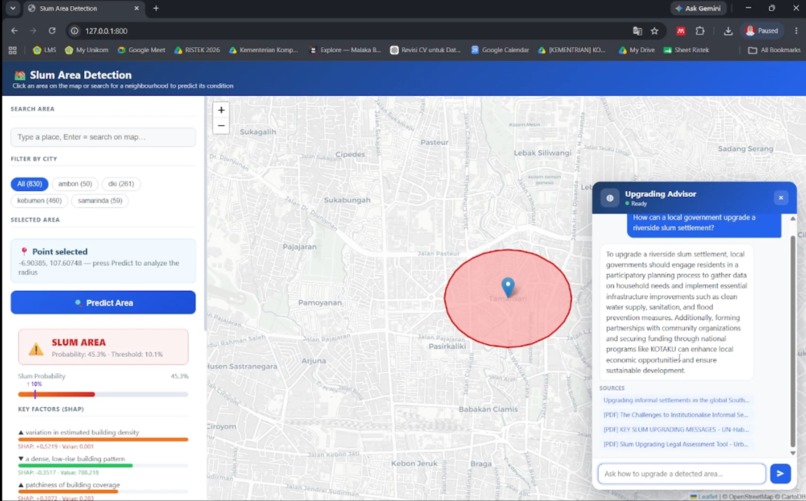Select the diy (261) city filter
The width and height of the screenshot is (806, 501).
tap(121, 184)
